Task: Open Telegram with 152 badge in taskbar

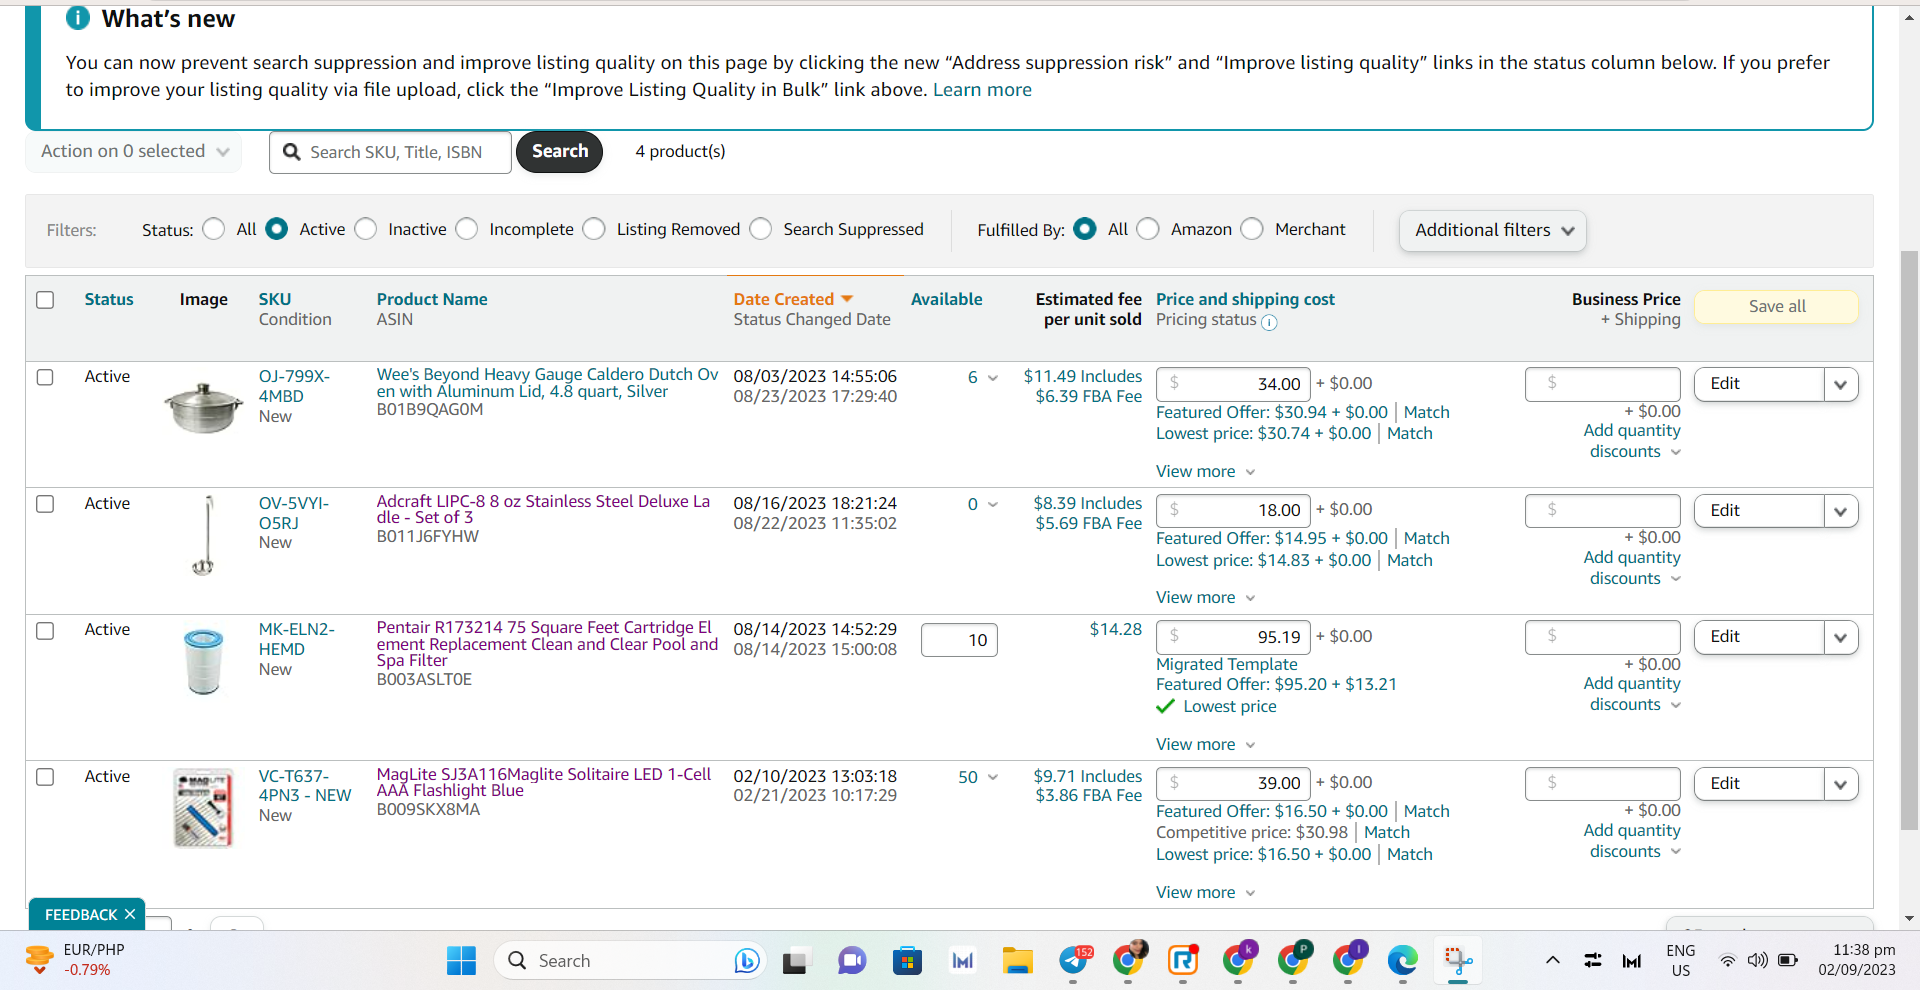Action: (x=1074, y=961)
